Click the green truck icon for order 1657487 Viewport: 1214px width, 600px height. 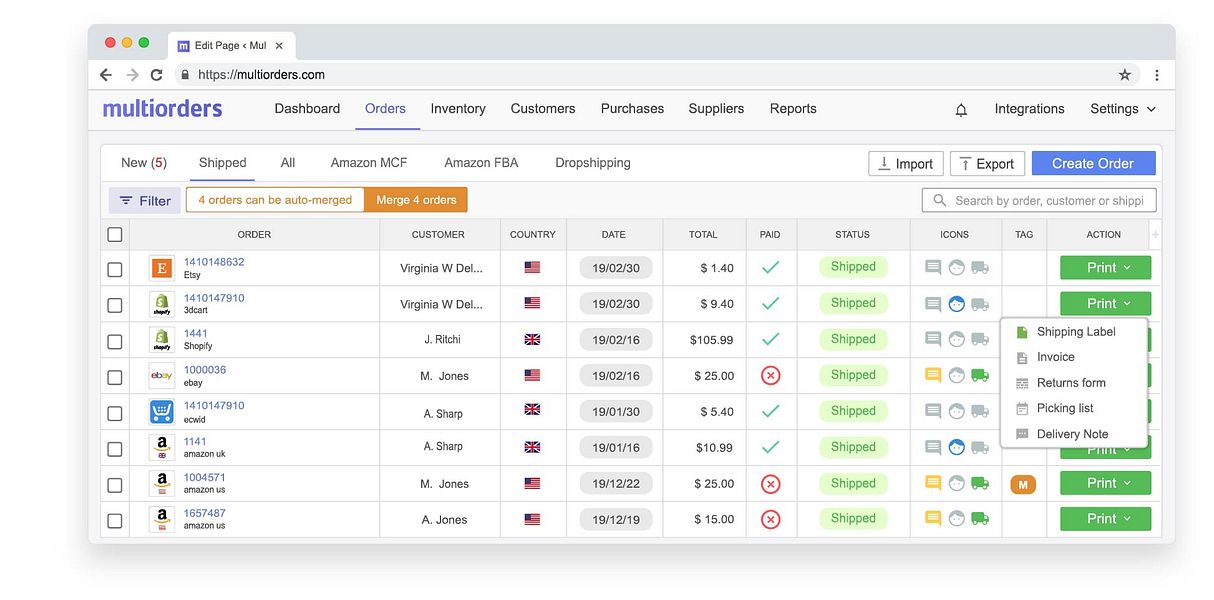980,518
